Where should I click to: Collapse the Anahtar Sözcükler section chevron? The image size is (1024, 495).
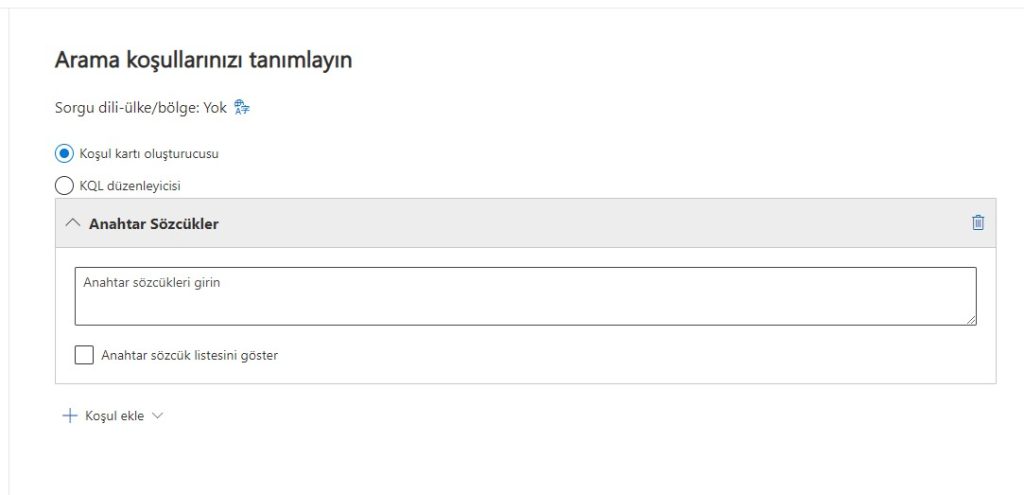pyautogui.click(x=72, y=223)
